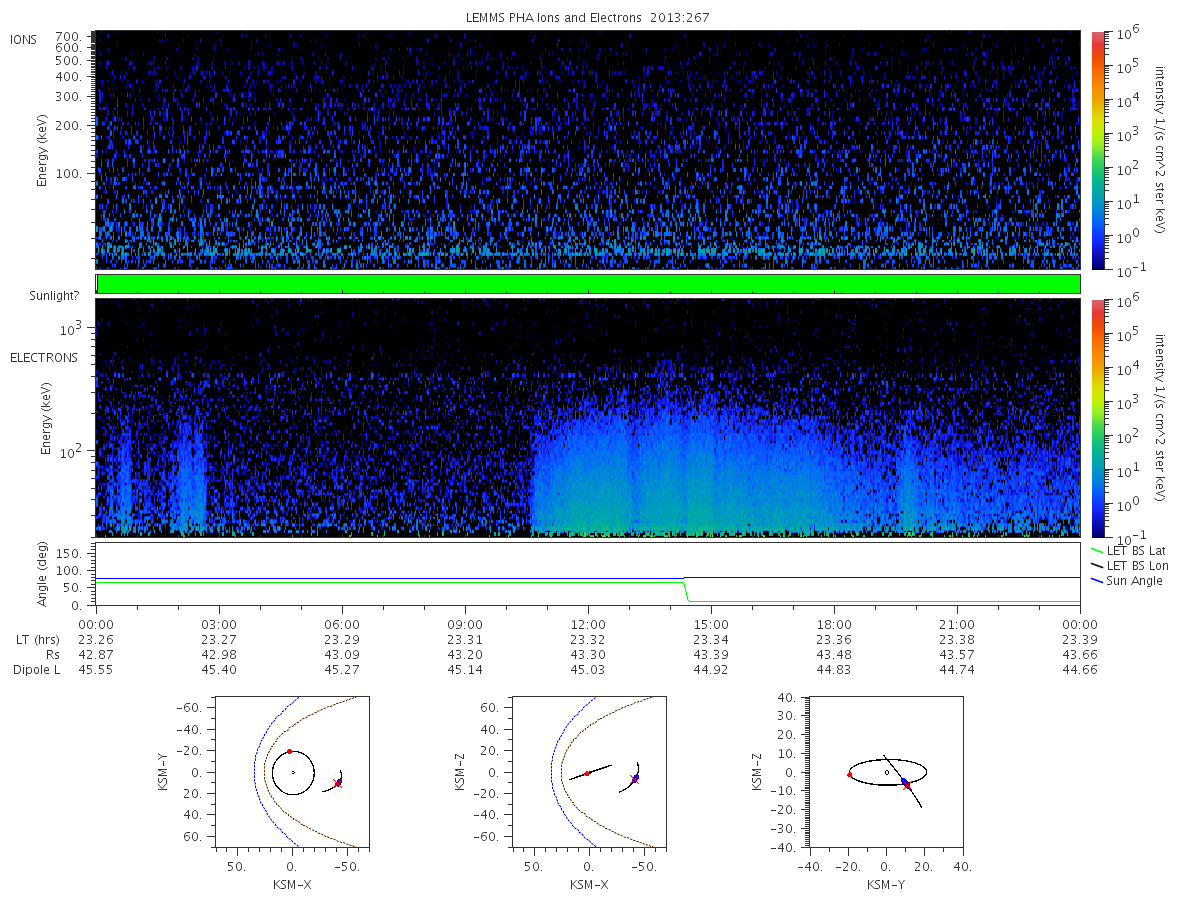
Task: Click the electron spectrogram color bar
Action: (x=1097, y=418)
